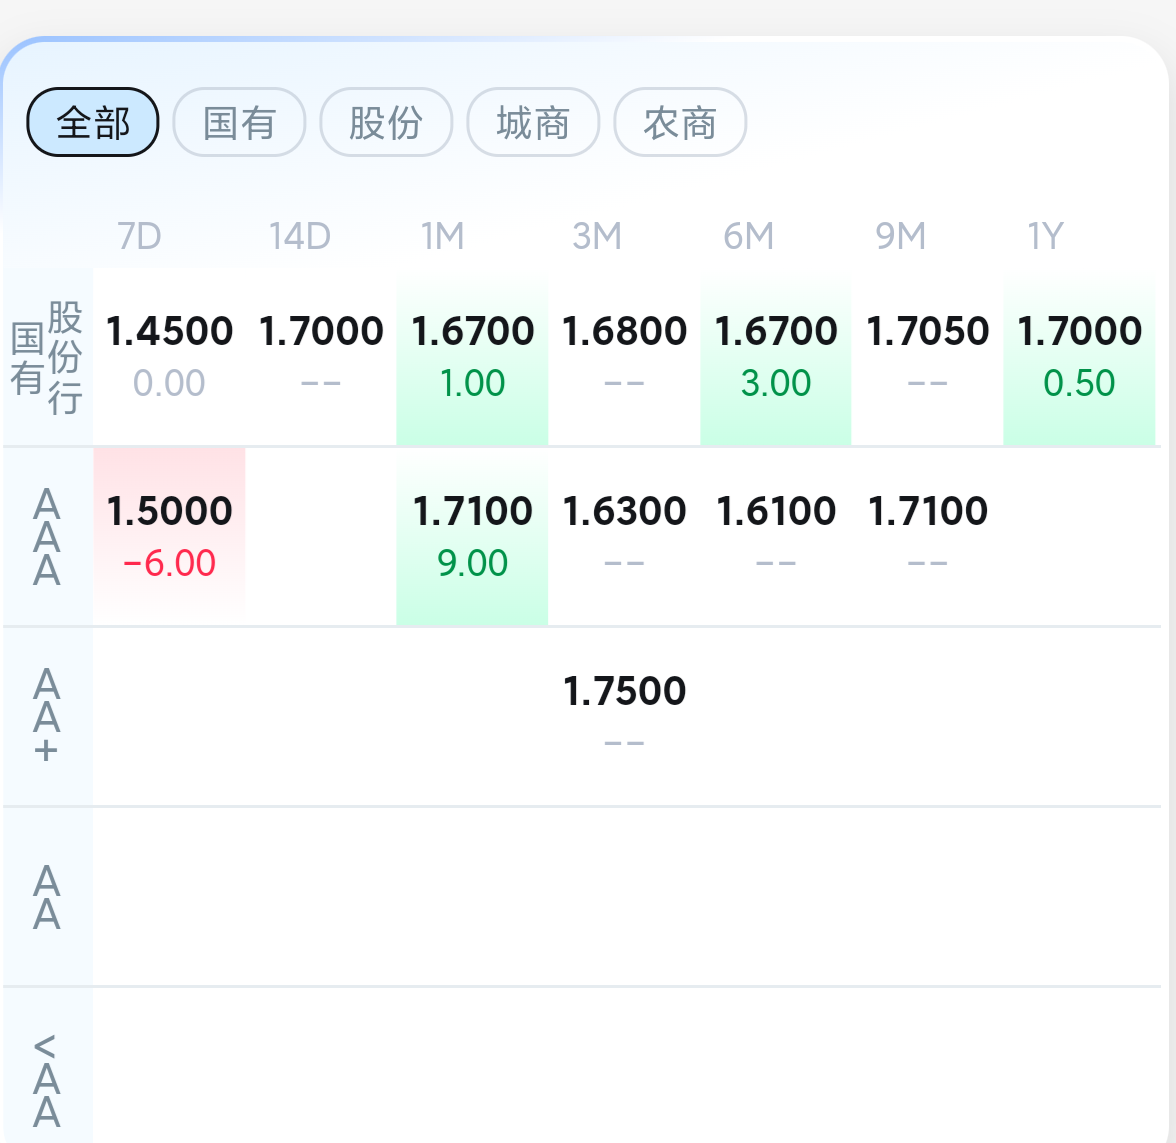1176x1143 pixels.
Task: Open the AA+ 3M cell showing 1.7500
Action: (624, 716)
